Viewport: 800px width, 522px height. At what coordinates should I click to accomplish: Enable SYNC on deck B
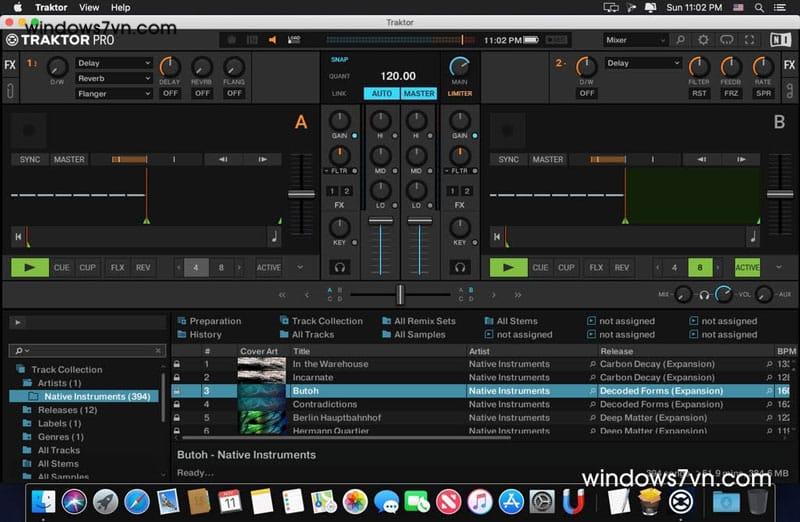tap(508, 159)
